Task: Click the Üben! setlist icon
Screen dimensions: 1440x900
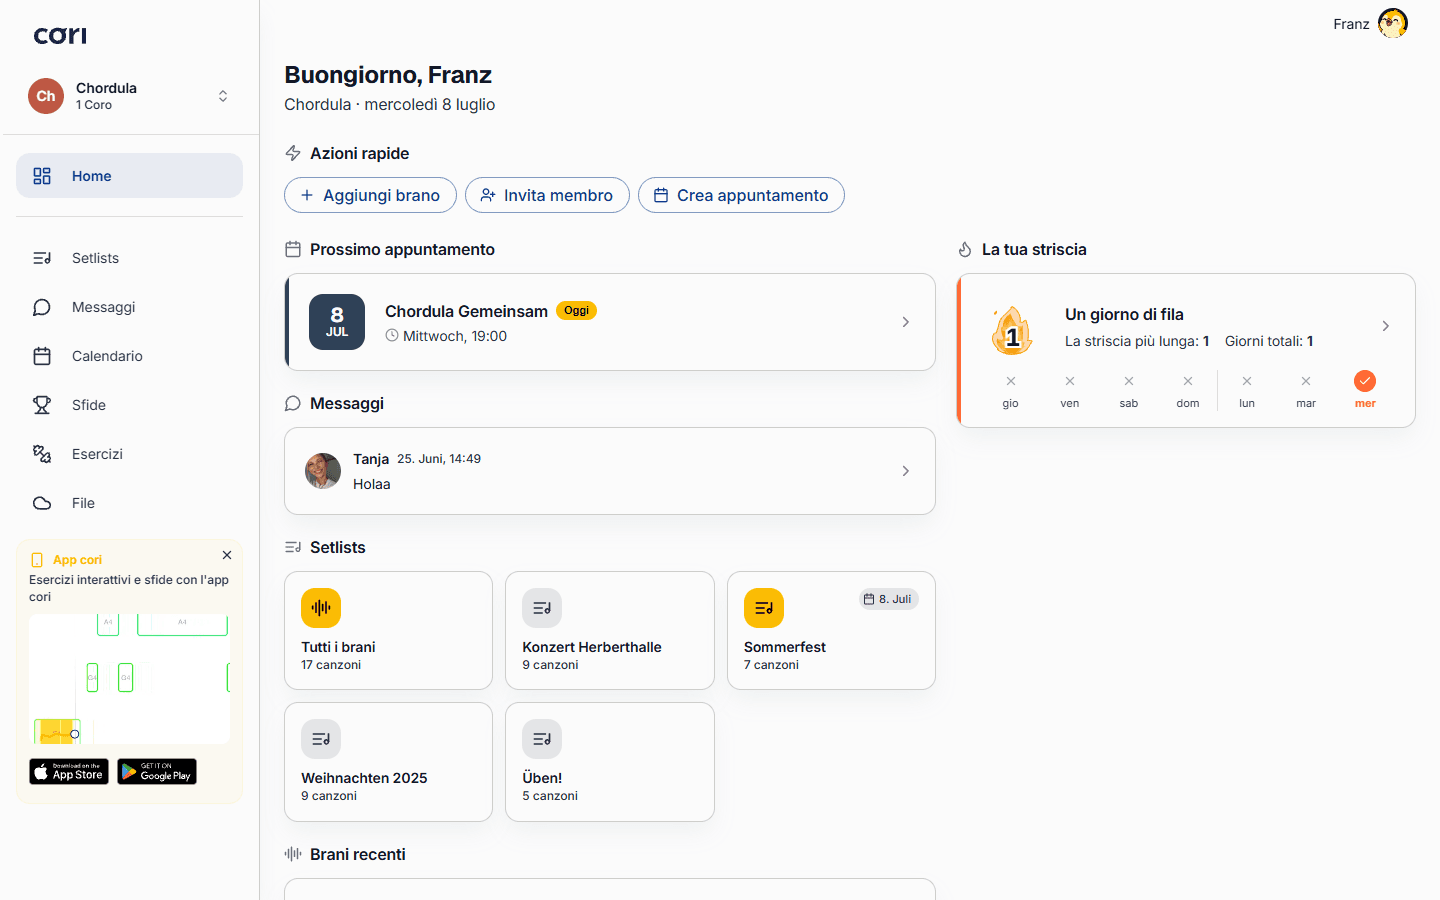Action: 542,739
